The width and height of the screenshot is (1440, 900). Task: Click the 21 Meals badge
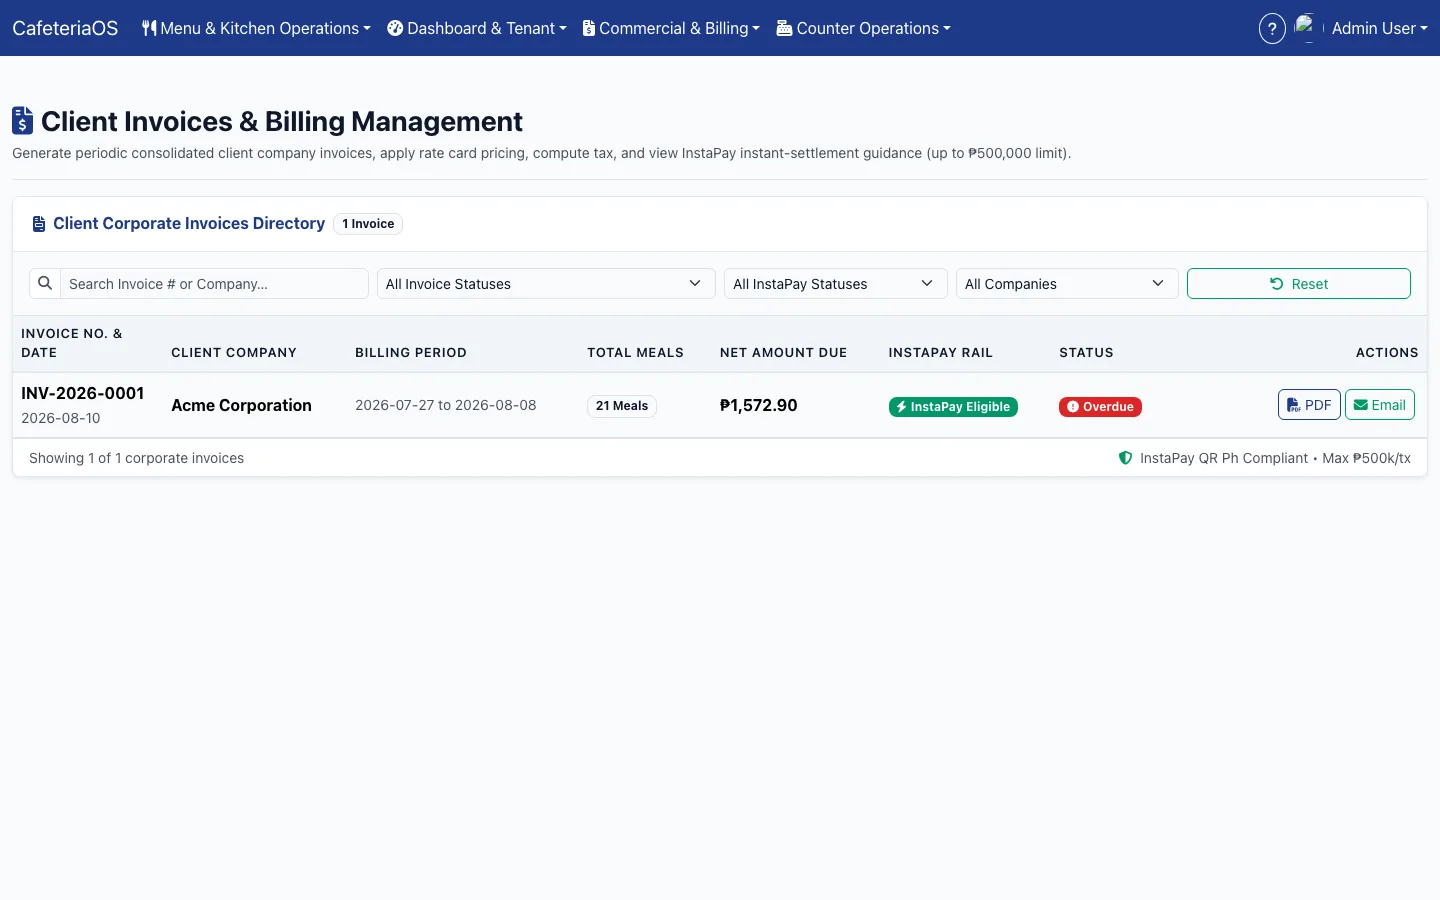[x=622, y=406]
